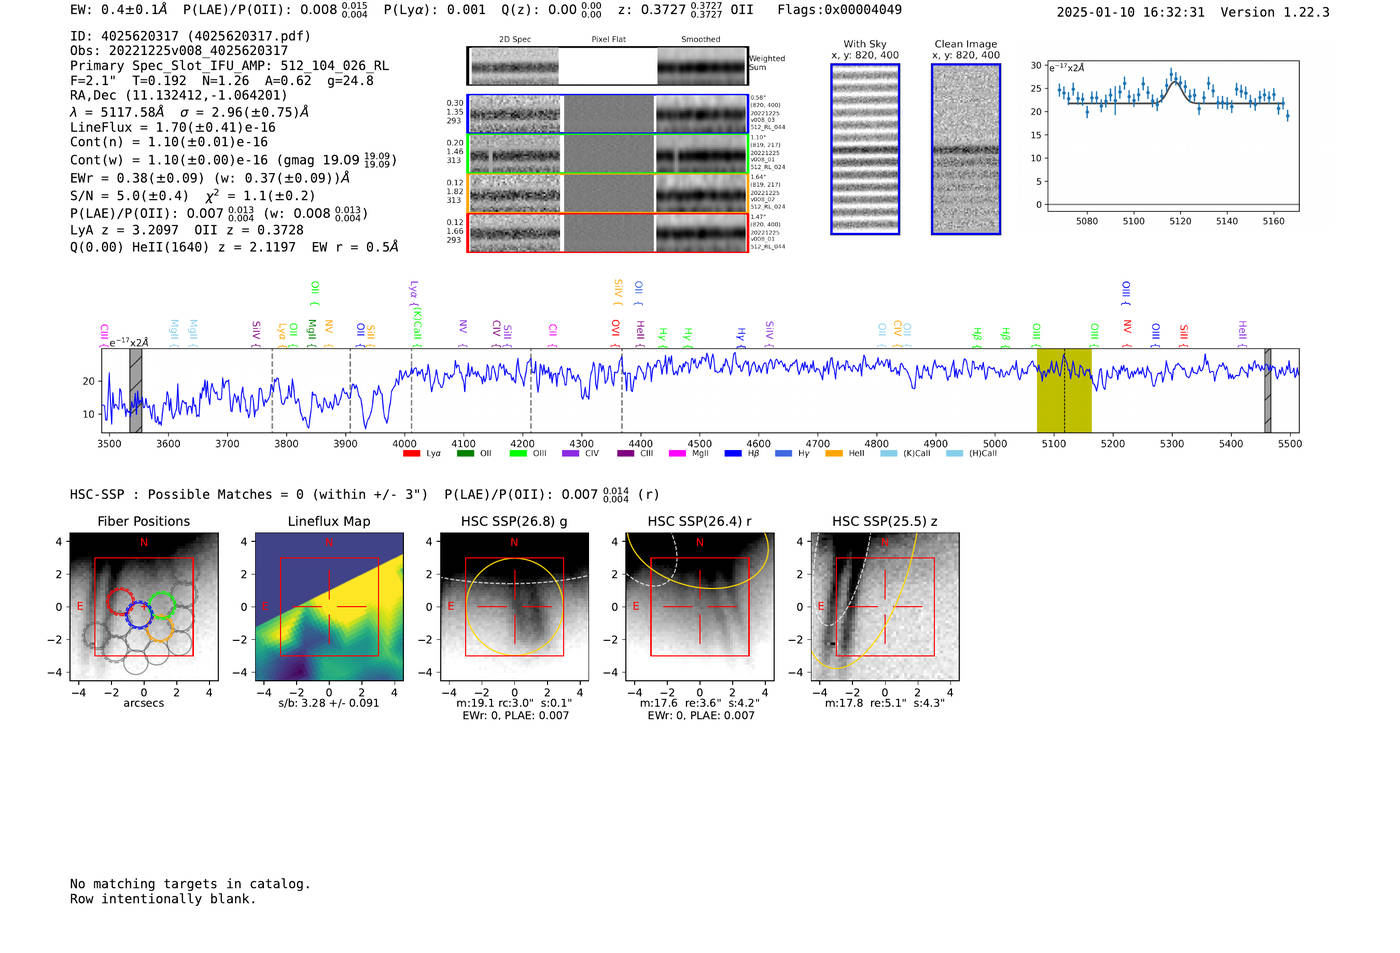Click the '2025-01-10 16:32:31' timestamp
The width and height of the screenshot is (1400, 953).
1130,13
